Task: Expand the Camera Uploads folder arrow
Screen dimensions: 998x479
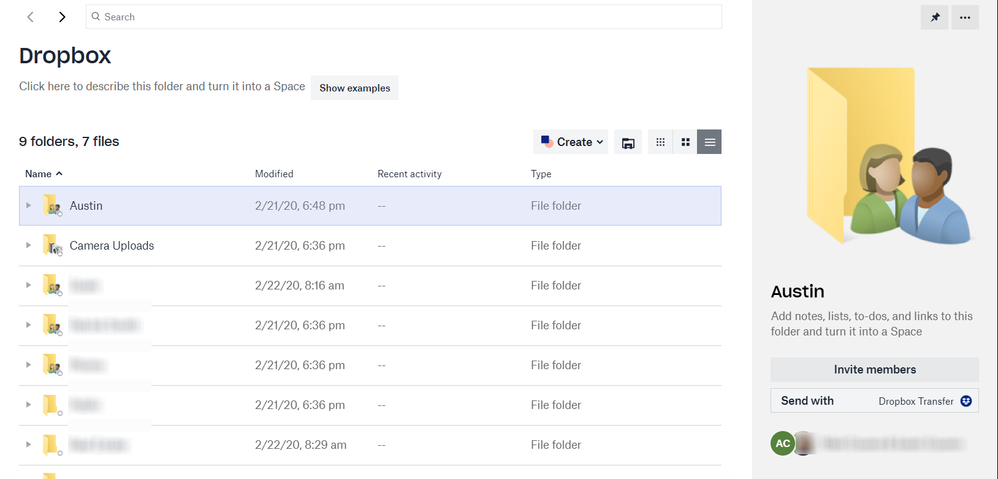Action: (28, 246)
